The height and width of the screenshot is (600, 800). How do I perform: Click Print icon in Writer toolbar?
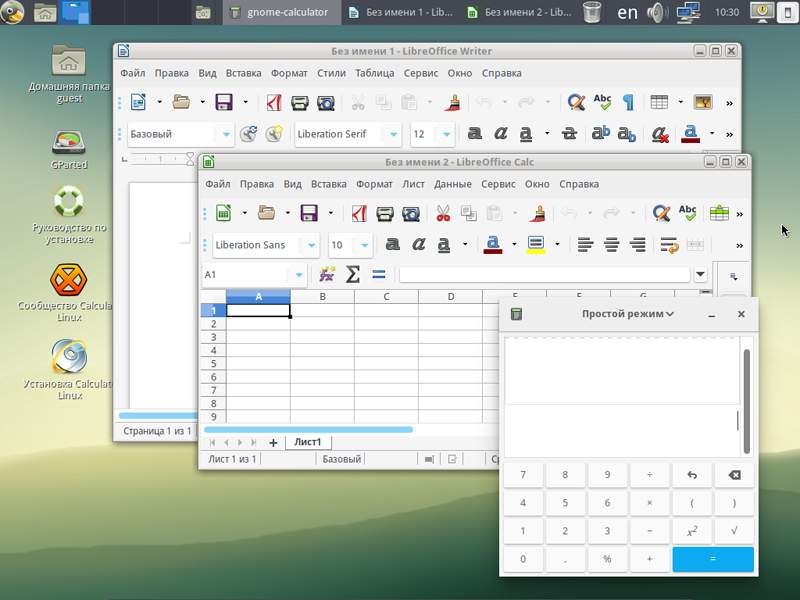(x=300, y=103)
